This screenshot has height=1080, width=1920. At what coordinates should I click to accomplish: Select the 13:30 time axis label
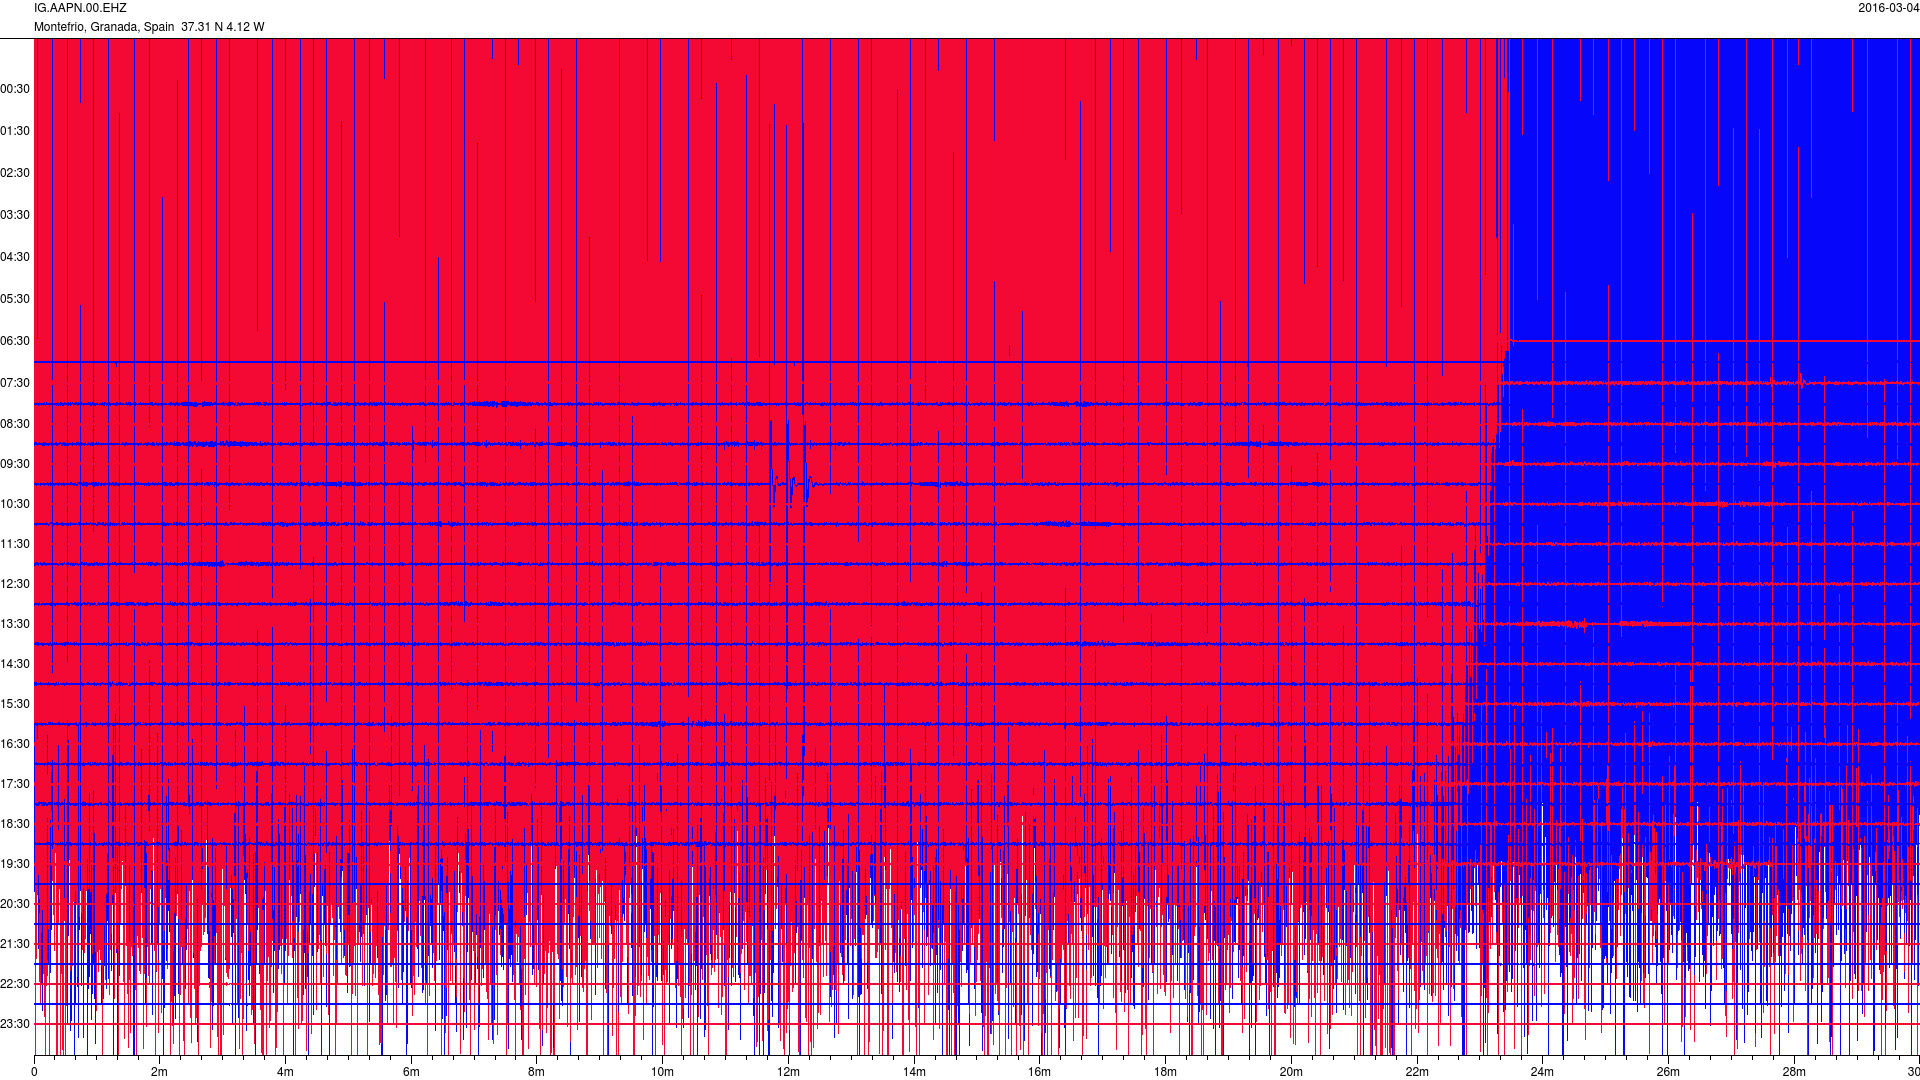point(15,624)
